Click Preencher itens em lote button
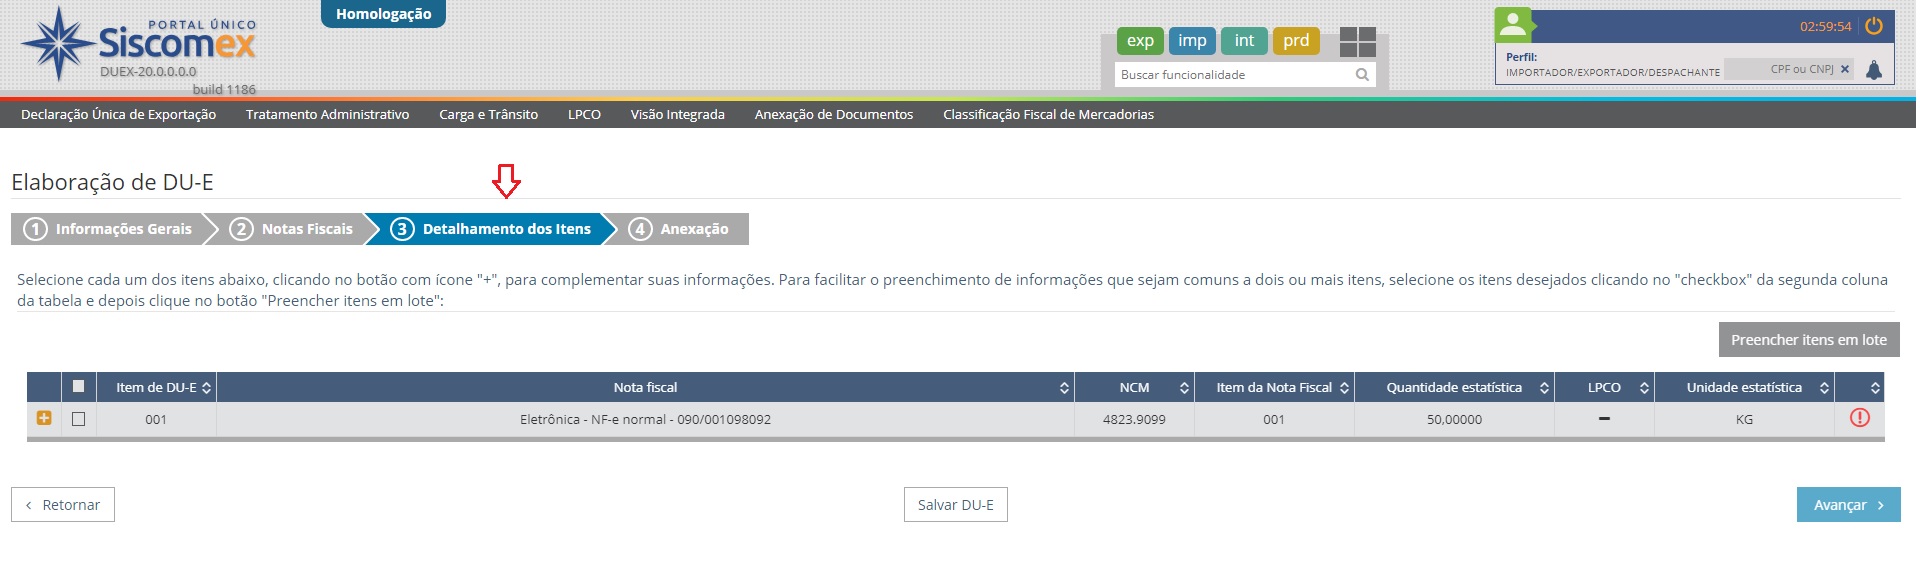 pos(1809,339)
